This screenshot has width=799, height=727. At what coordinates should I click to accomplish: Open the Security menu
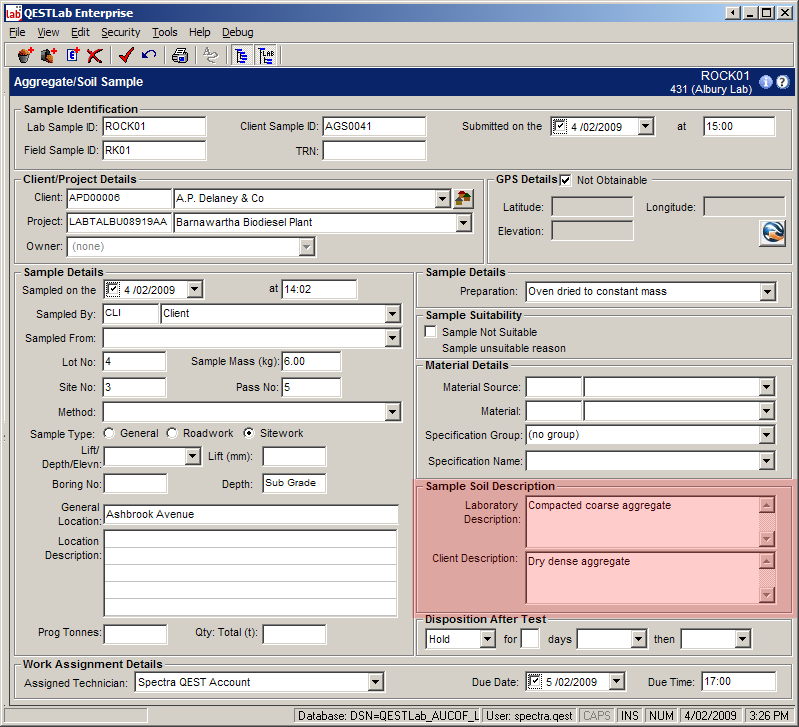click(x=120, y=32)
